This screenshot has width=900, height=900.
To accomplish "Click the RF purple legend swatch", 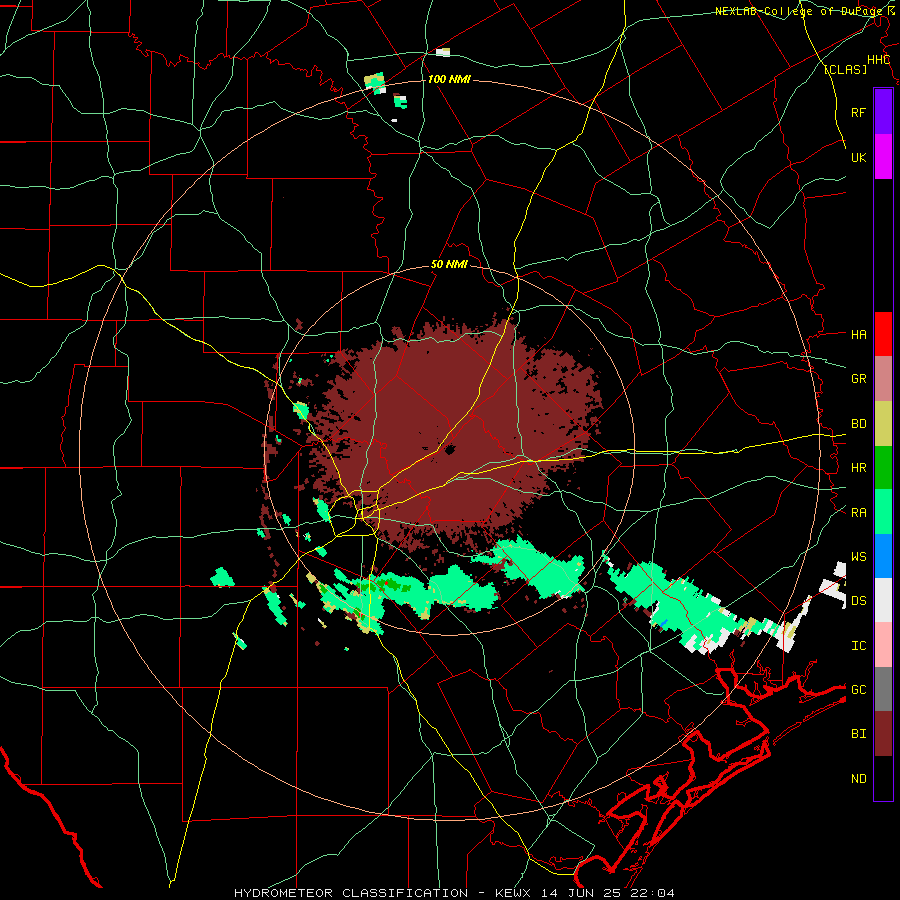I will pos(883,111).
